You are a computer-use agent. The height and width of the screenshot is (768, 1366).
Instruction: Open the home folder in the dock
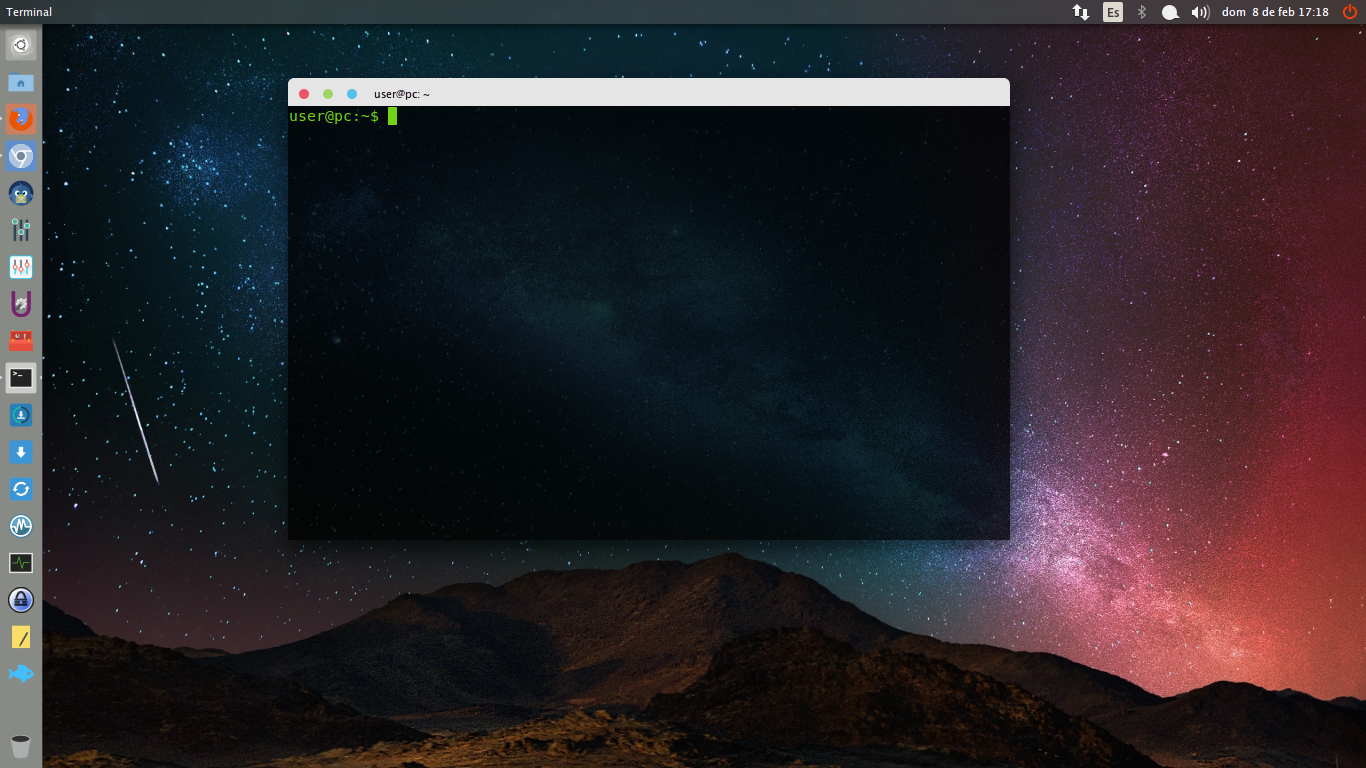21,82
